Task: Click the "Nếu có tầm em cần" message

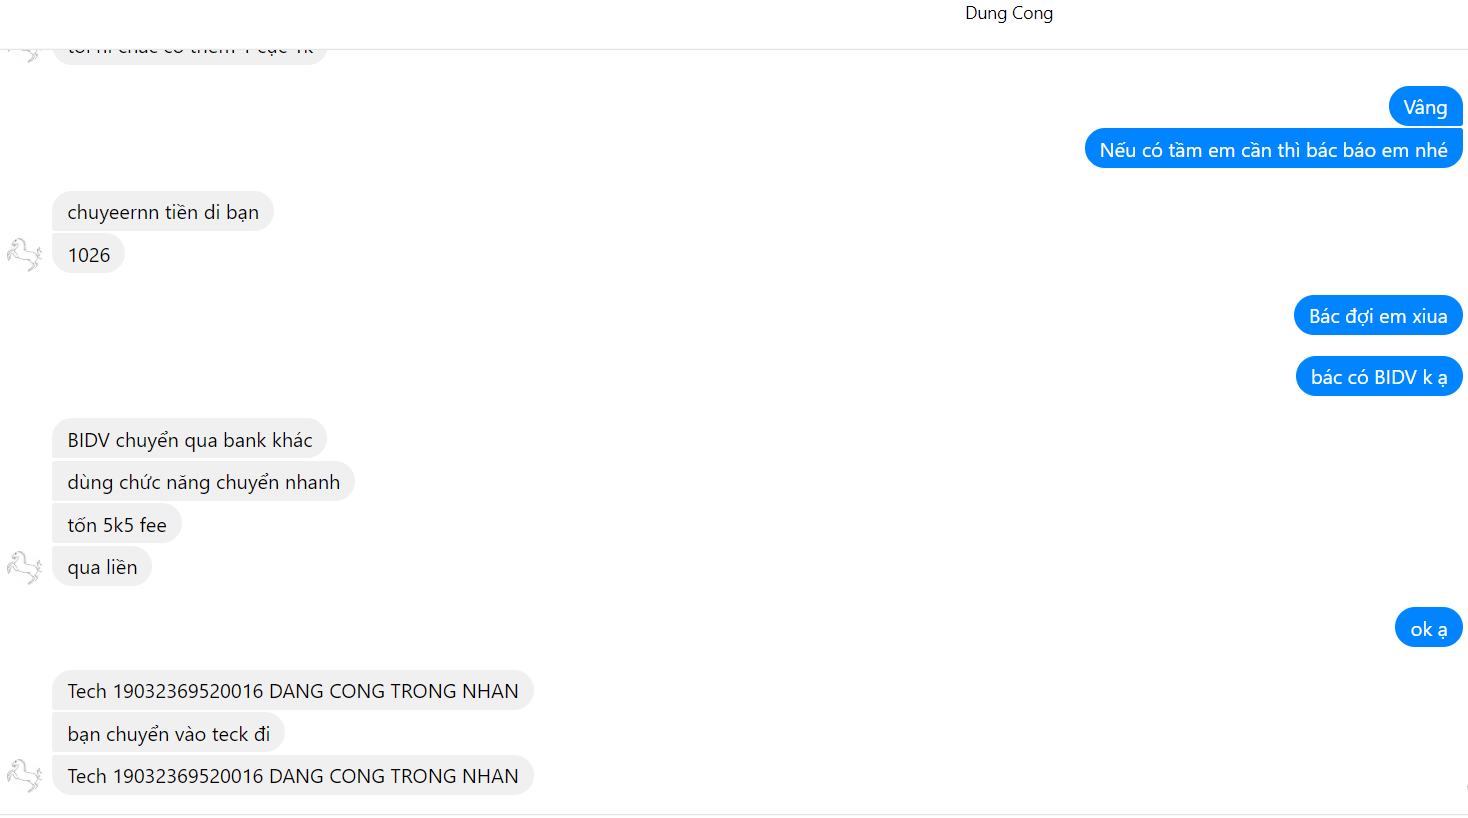Action: pyautogui.click(x=1273, y=150)
